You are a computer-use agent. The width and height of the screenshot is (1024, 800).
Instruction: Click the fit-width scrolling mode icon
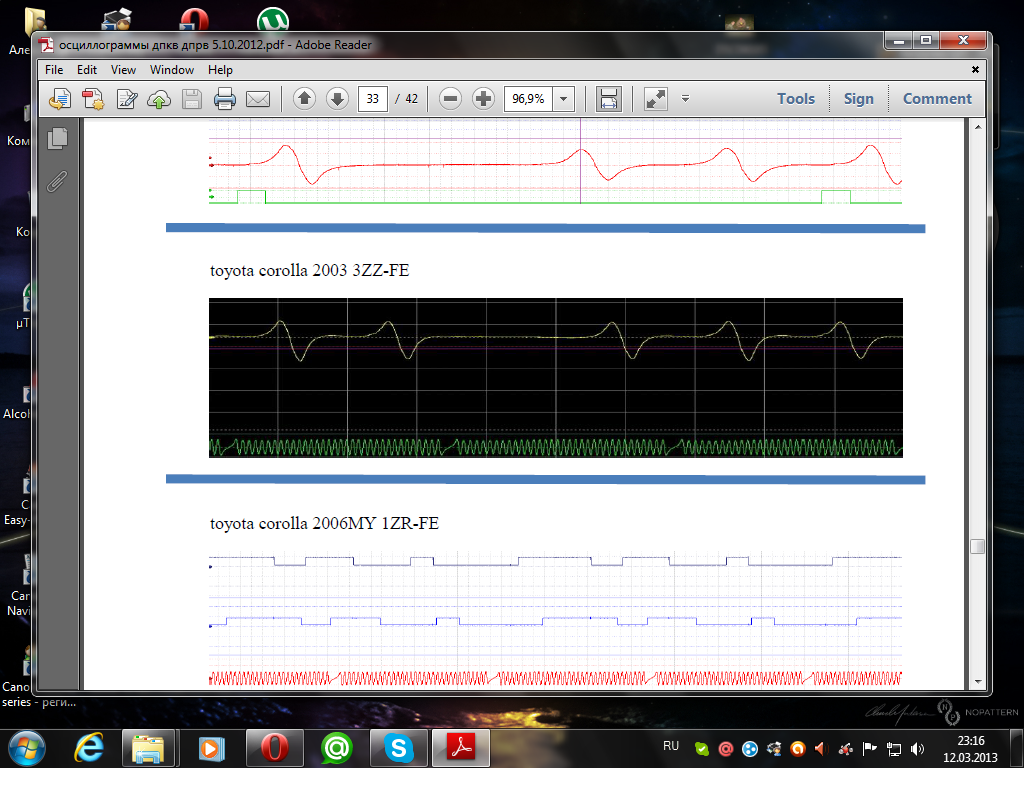click(x=609, y=99)
